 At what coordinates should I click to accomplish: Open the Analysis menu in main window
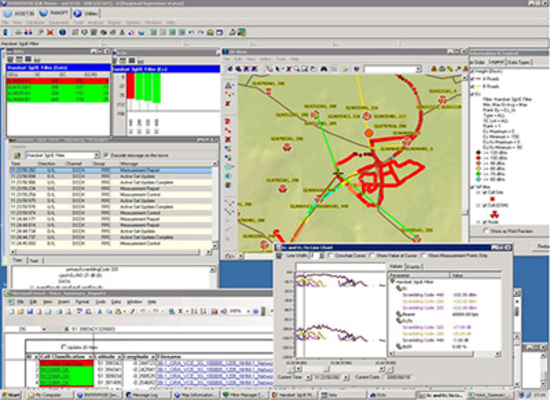[x=95, y=22]
